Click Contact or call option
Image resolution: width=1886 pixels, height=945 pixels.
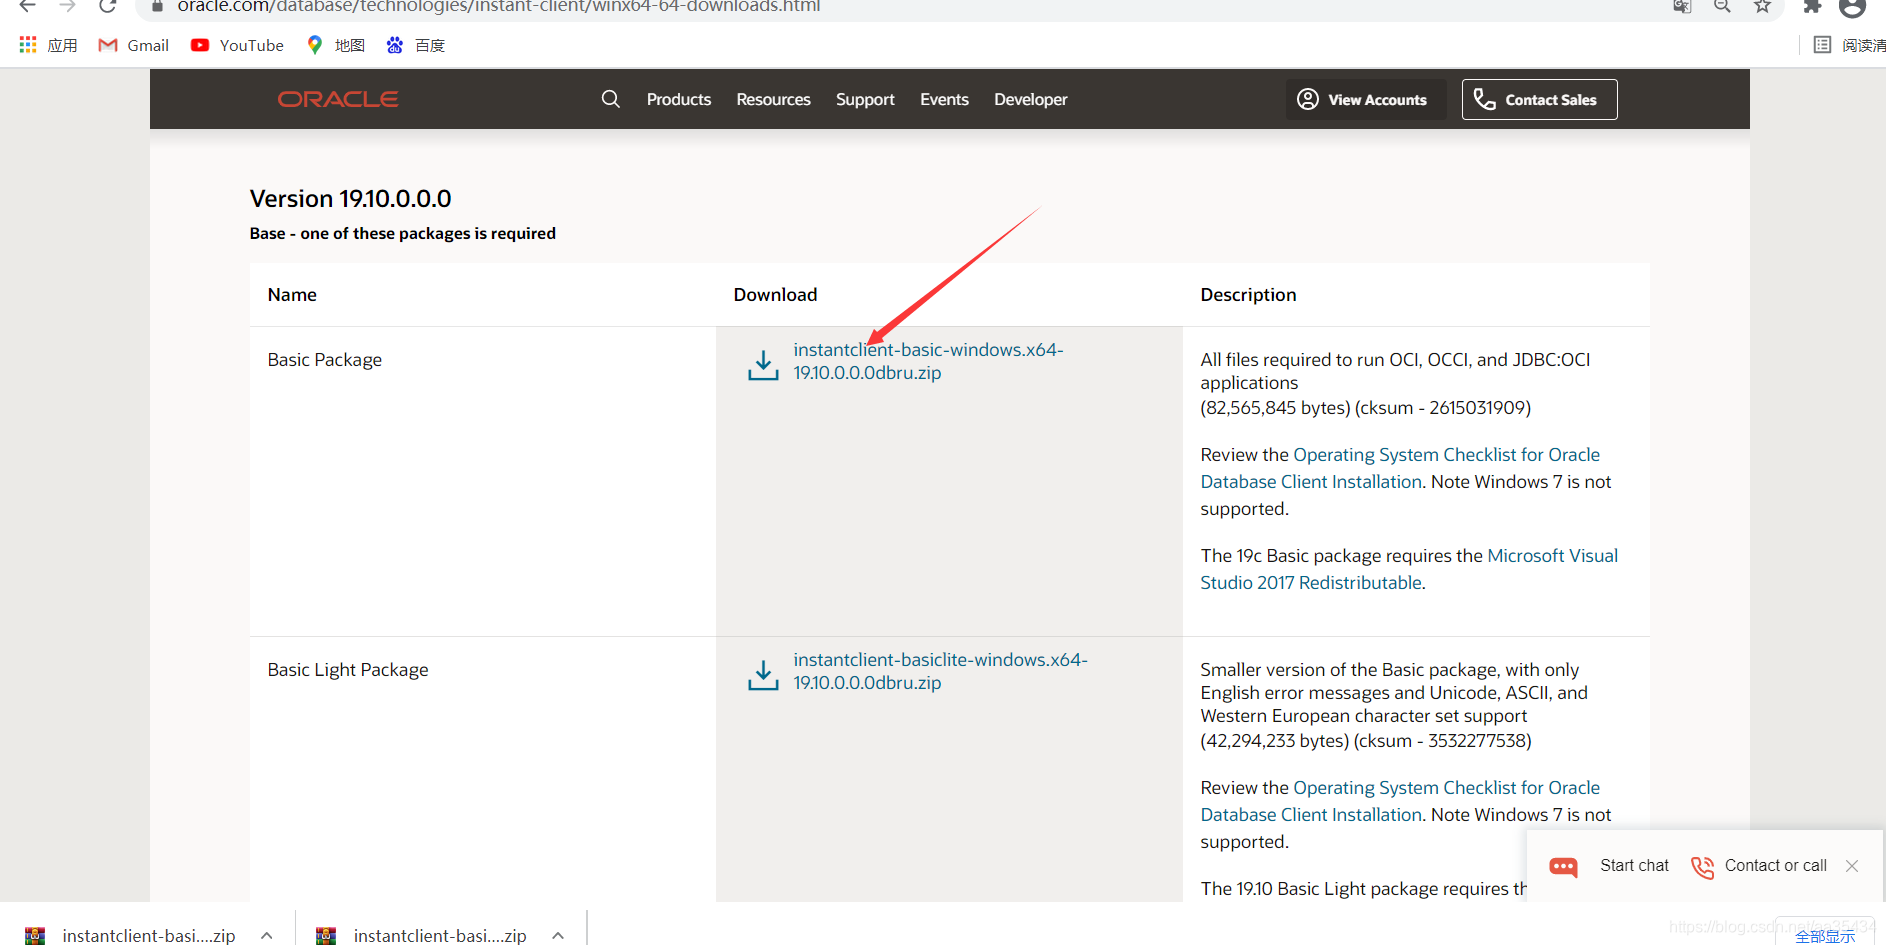click(x=1775, y=865)
